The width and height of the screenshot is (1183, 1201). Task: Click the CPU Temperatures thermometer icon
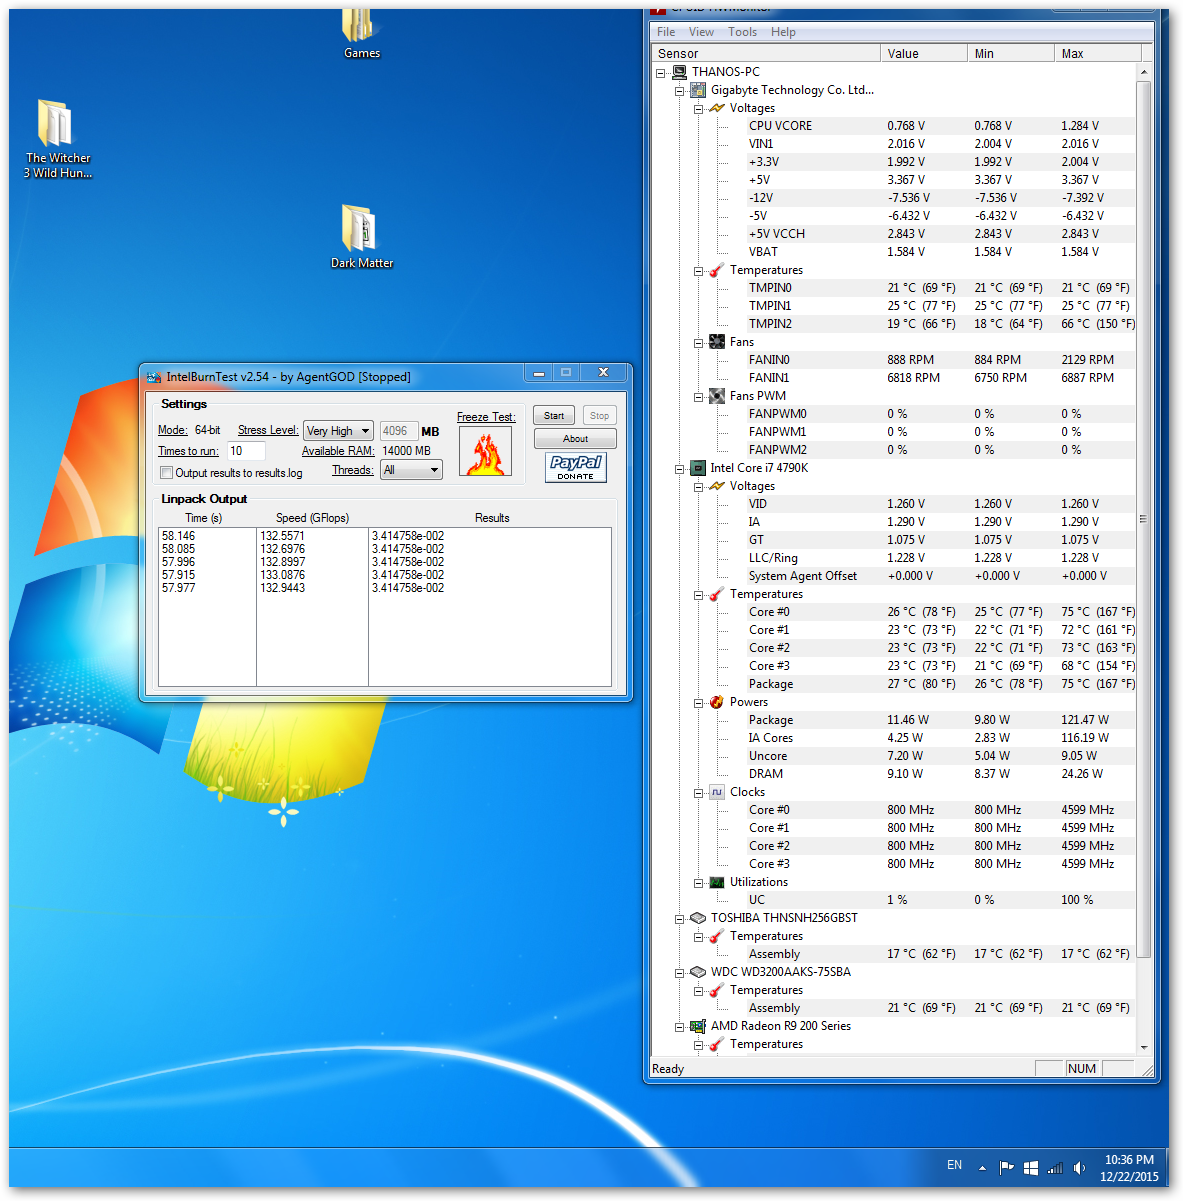717,594
